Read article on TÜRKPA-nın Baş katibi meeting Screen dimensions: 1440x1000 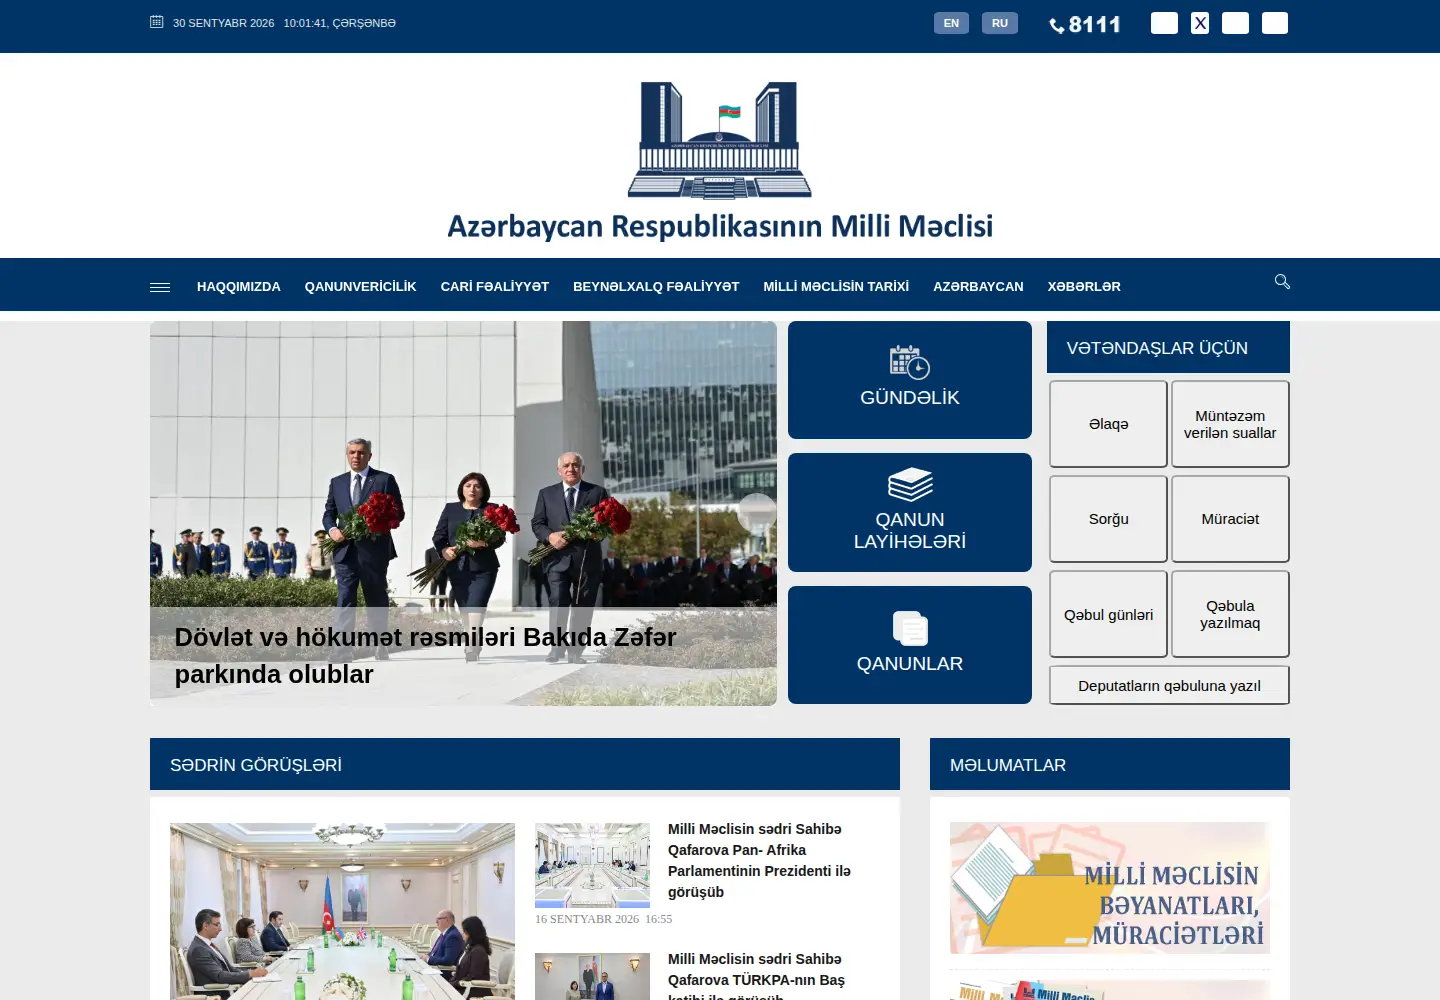[x=756, y=978]
